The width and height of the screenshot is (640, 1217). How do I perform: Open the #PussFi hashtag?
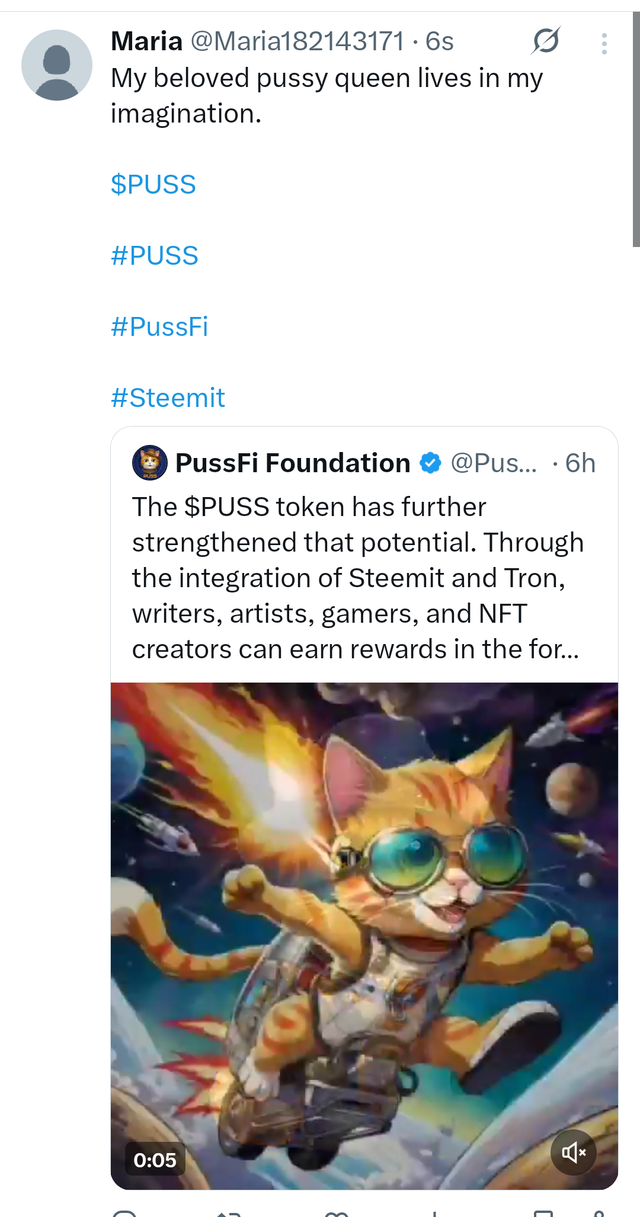159,327
